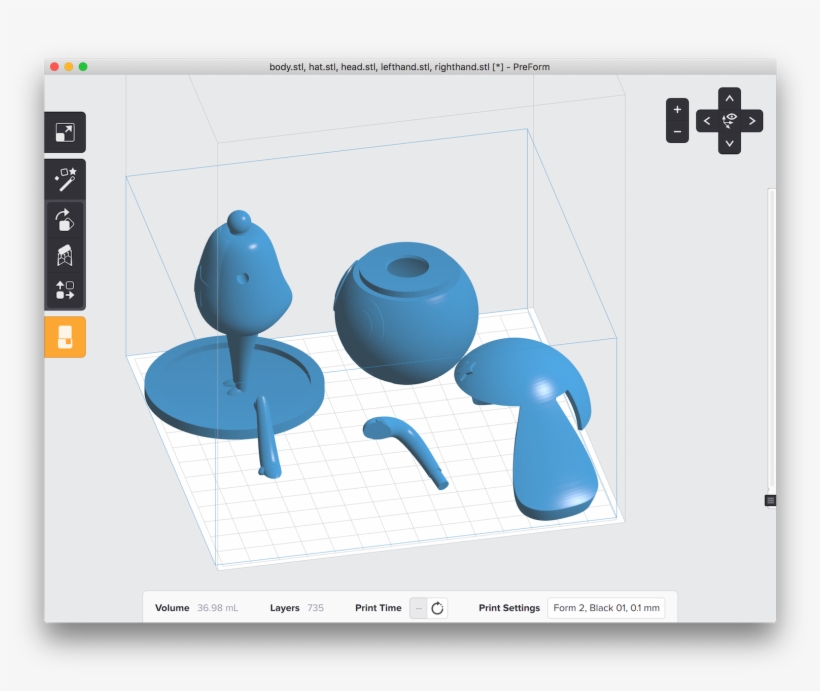The image size is (820, 691).
Task: Zoom in with the plus button
Action: 679,107
